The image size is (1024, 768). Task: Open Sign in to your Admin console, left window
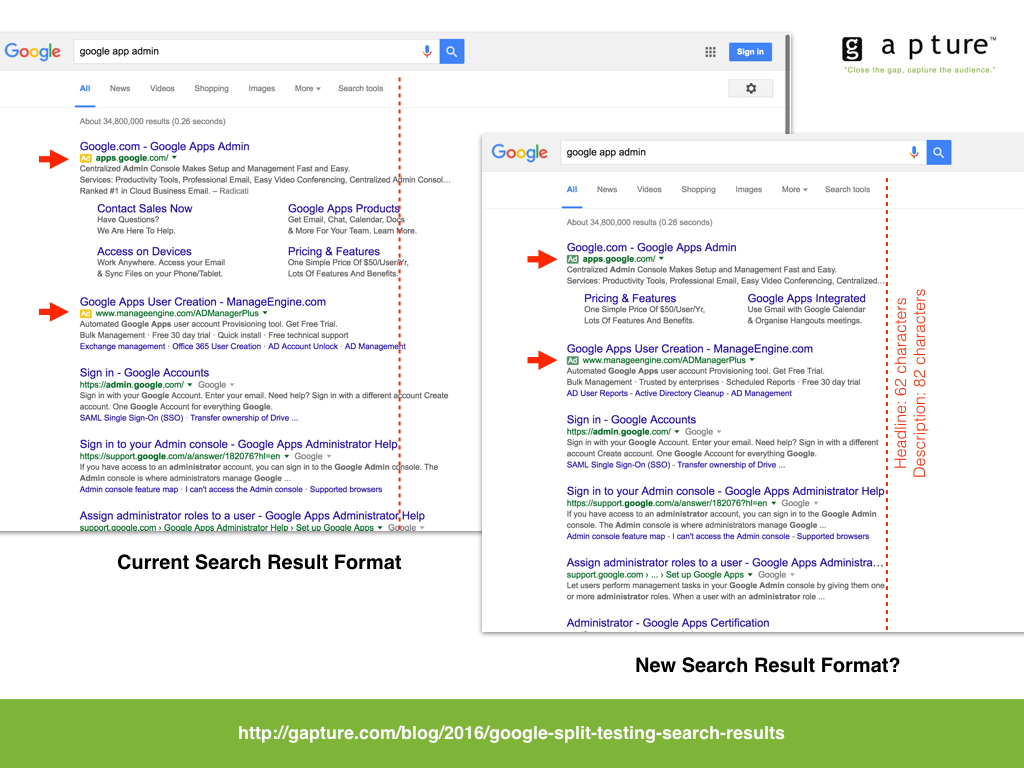(238, 444)
